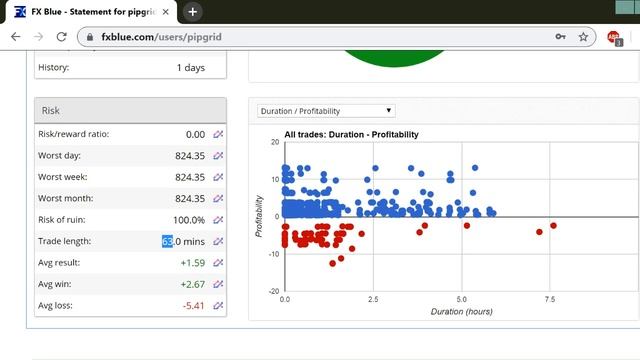The height and width of the screenshot is (360, 640).
Task: Click edit icon beside Worst month
Action: pyautogui.click(x=218, y=198)
